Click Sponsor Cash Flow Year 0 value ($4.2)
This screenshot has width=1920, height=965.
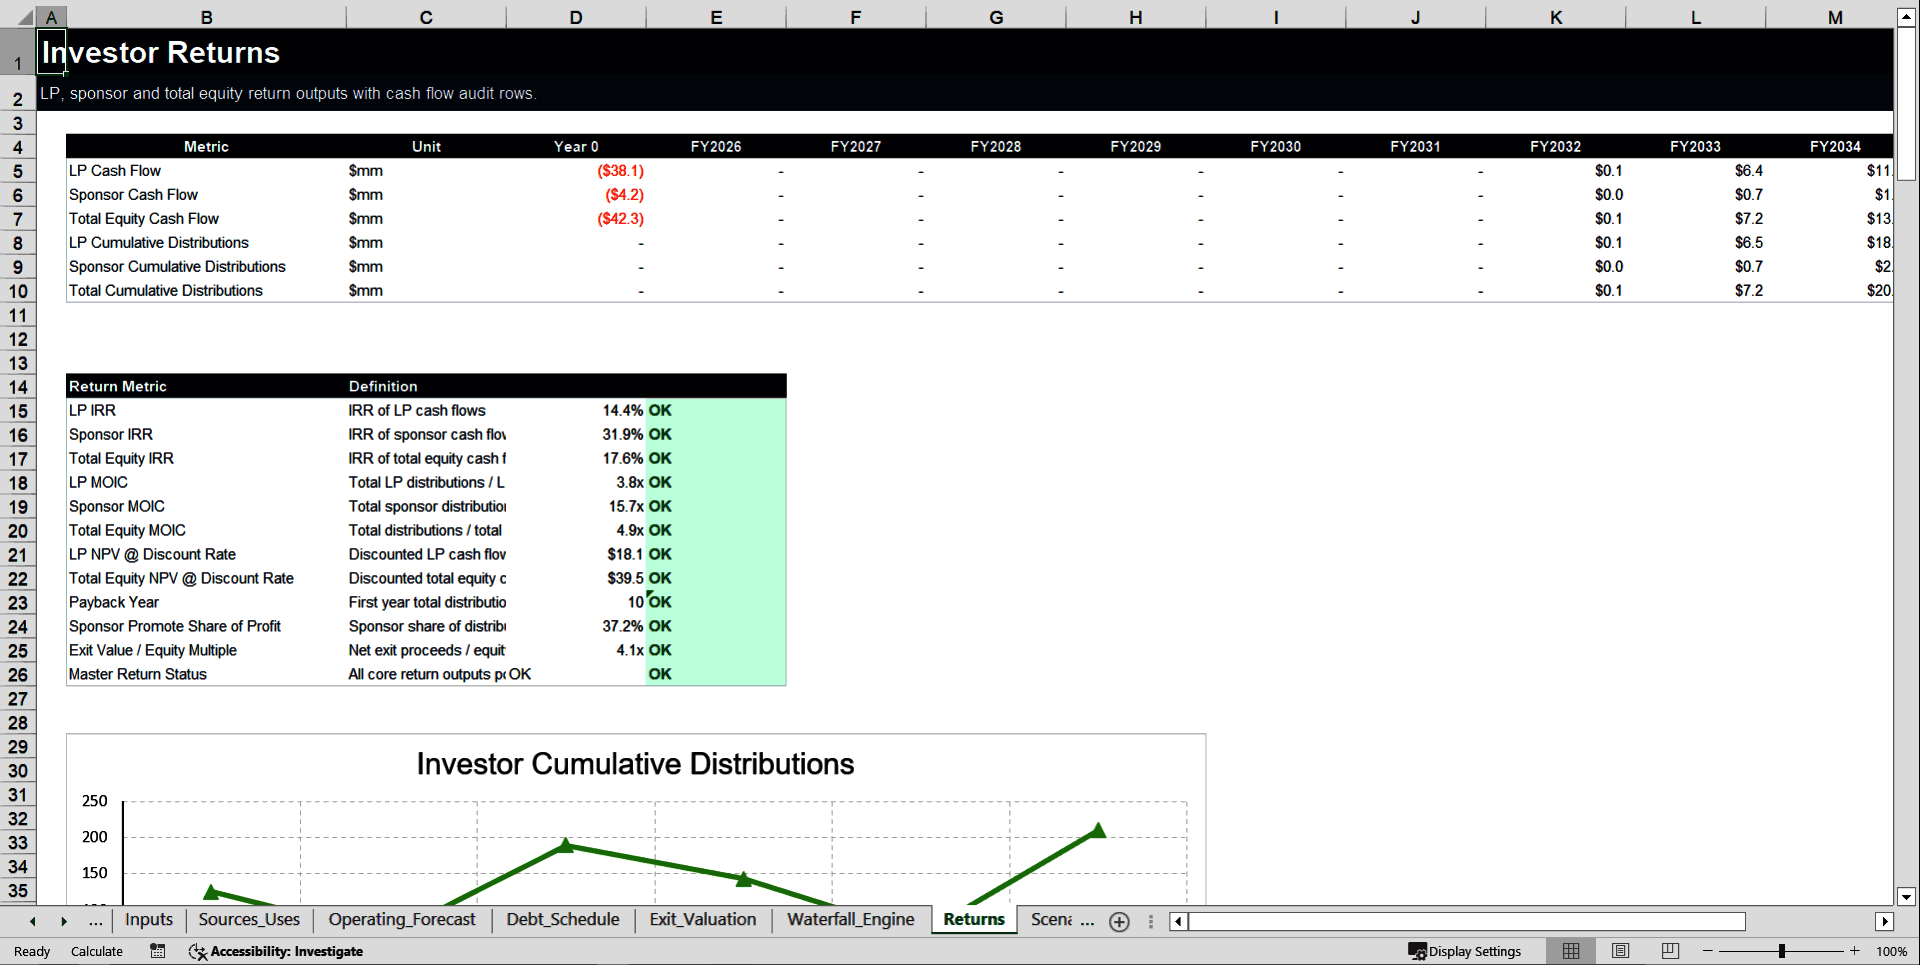[624, 195]
